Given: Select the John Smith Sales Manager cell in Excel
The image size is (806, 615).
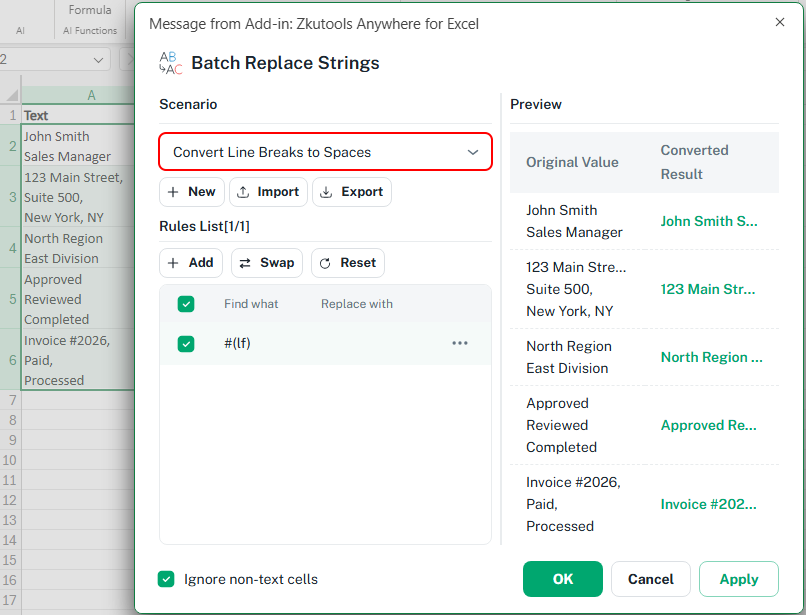Looking at the screenshot, I should pos(78,146).
